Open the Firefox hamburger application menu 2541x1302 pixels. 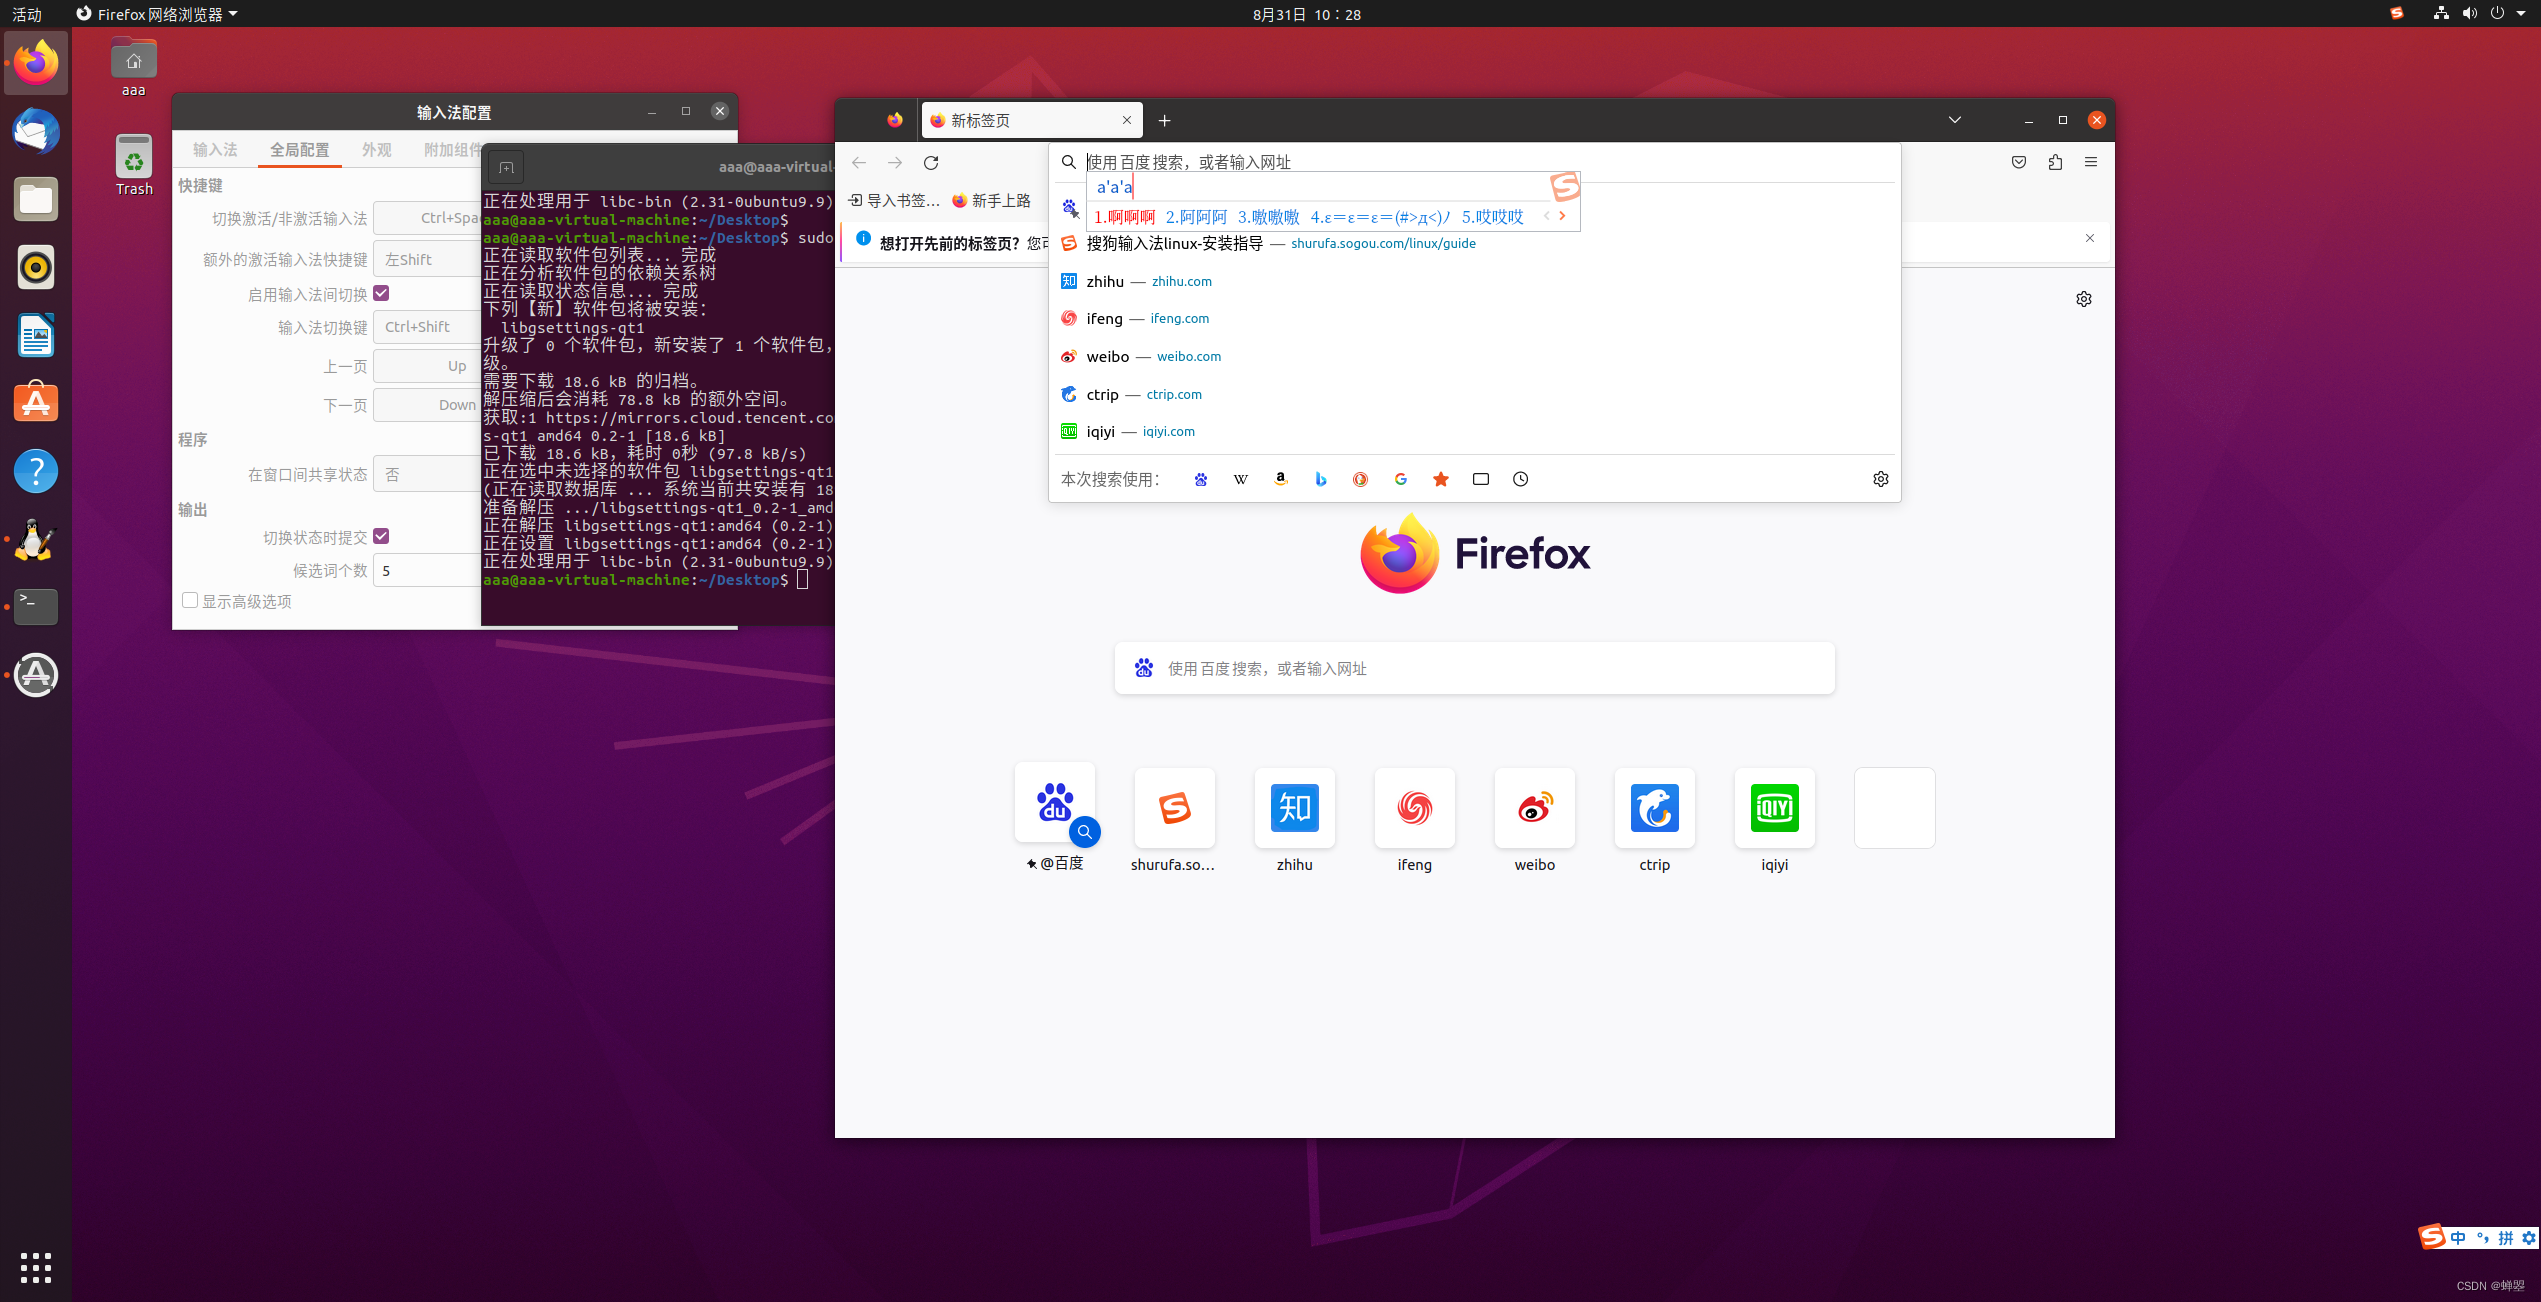click(x=2091, y=163)
